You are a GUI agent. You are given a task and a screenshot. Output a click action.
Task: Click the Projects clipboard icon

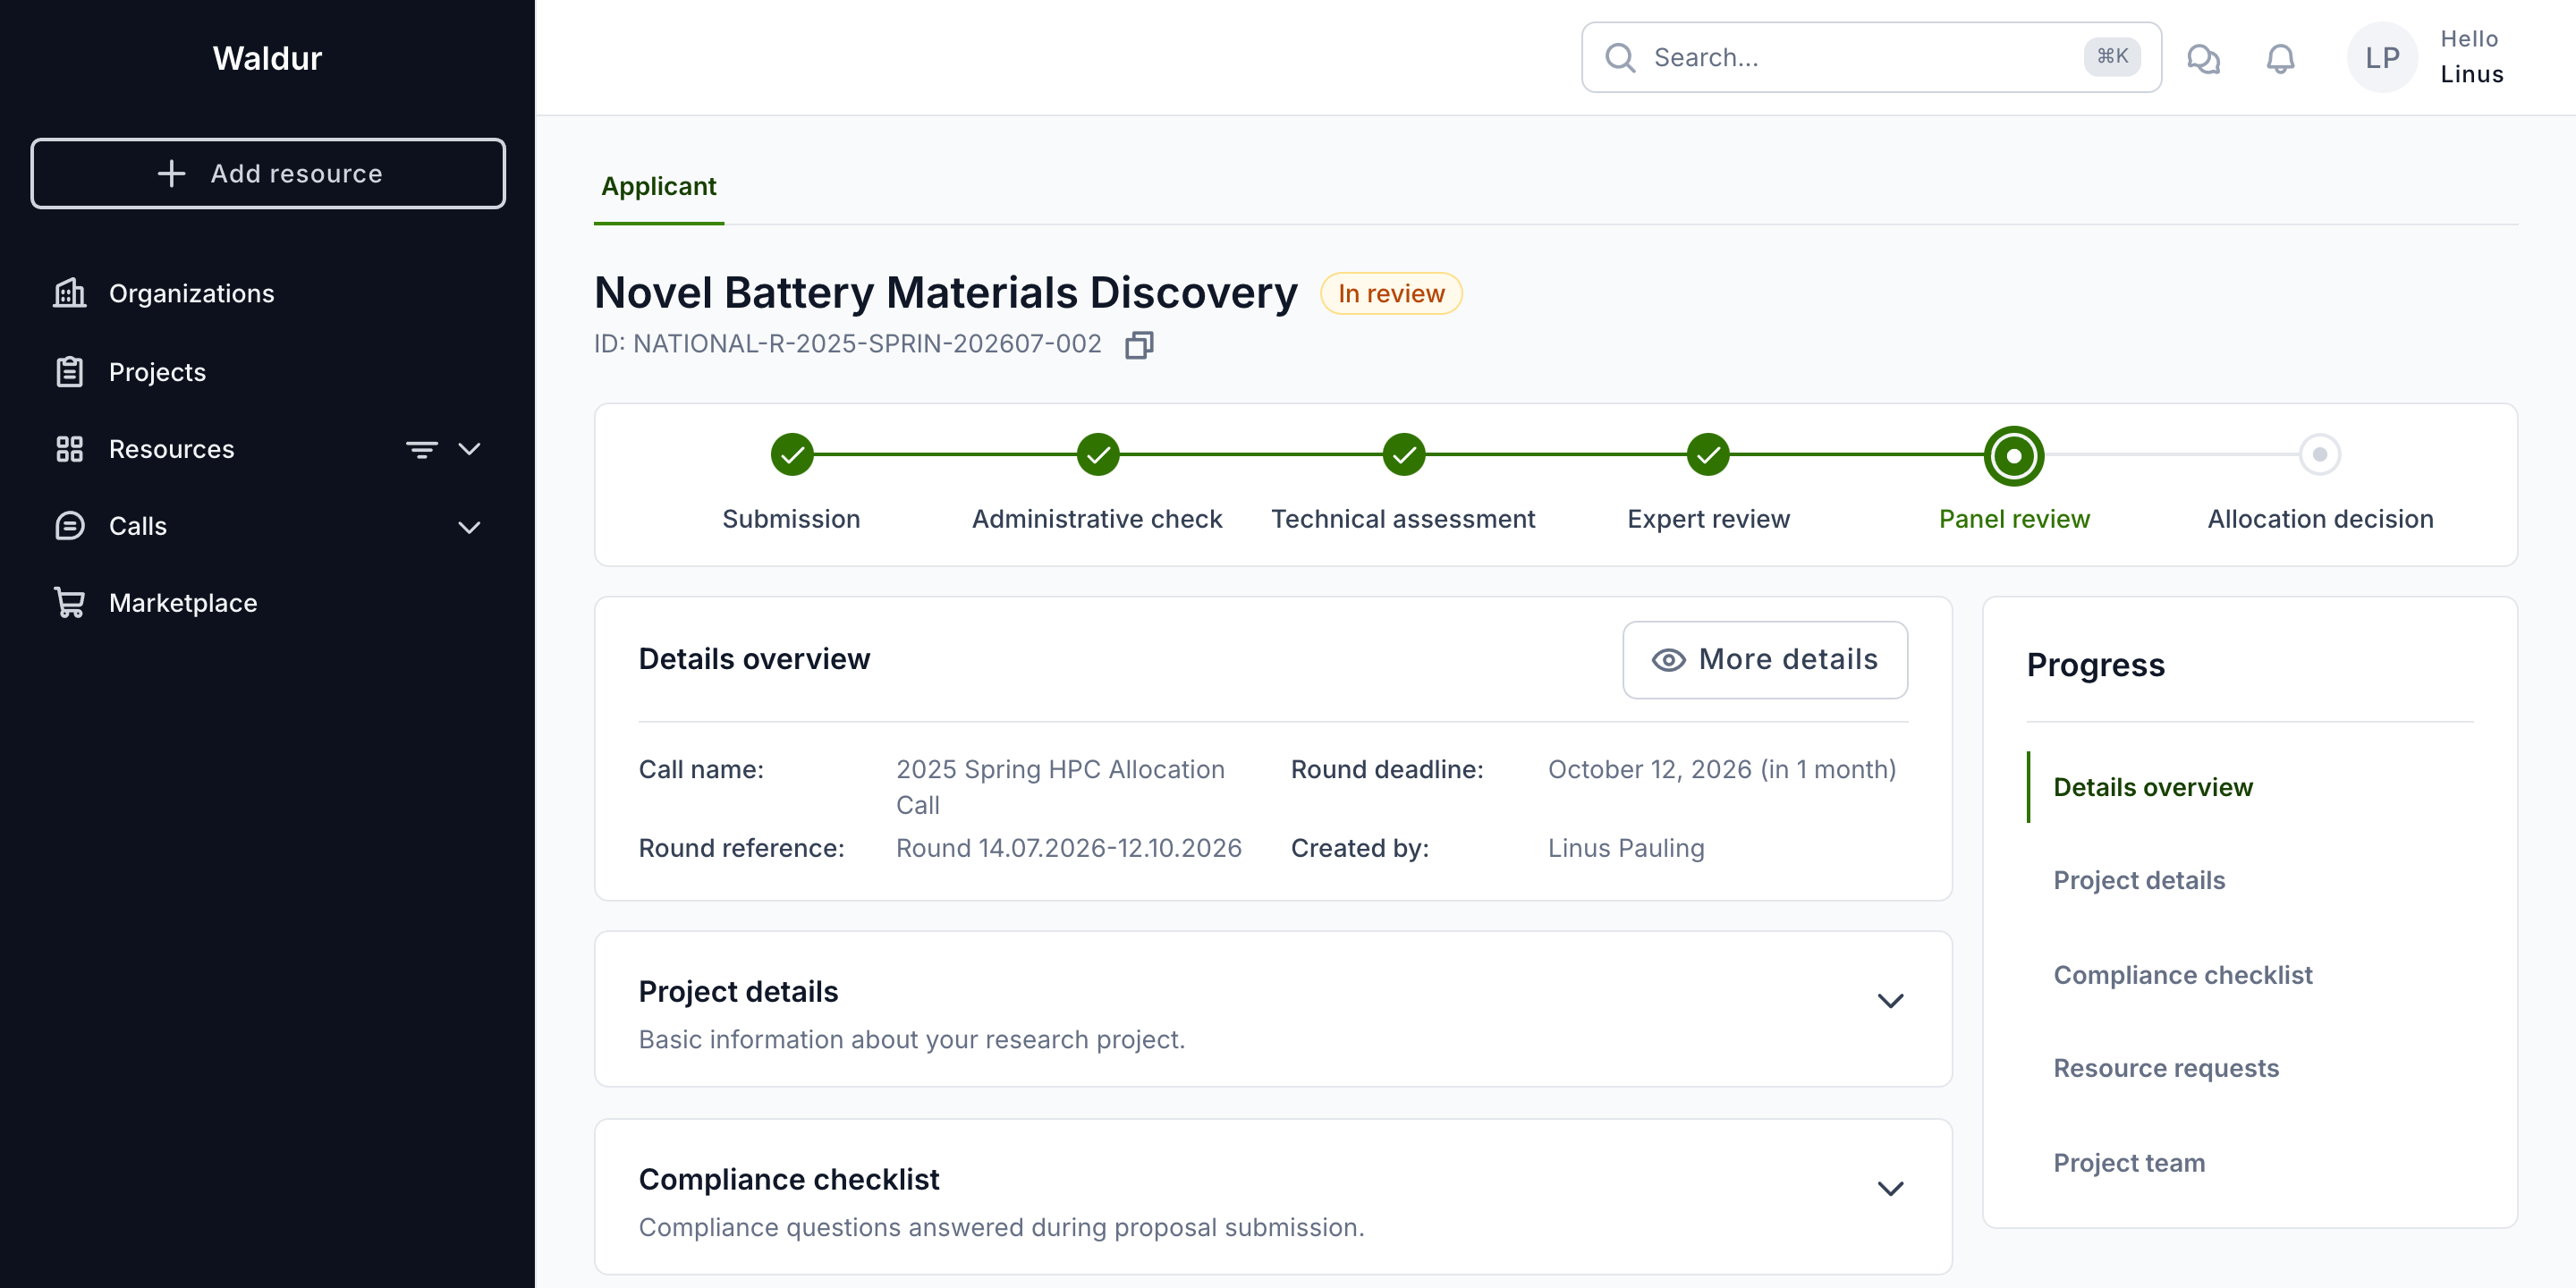pos(69,371)
